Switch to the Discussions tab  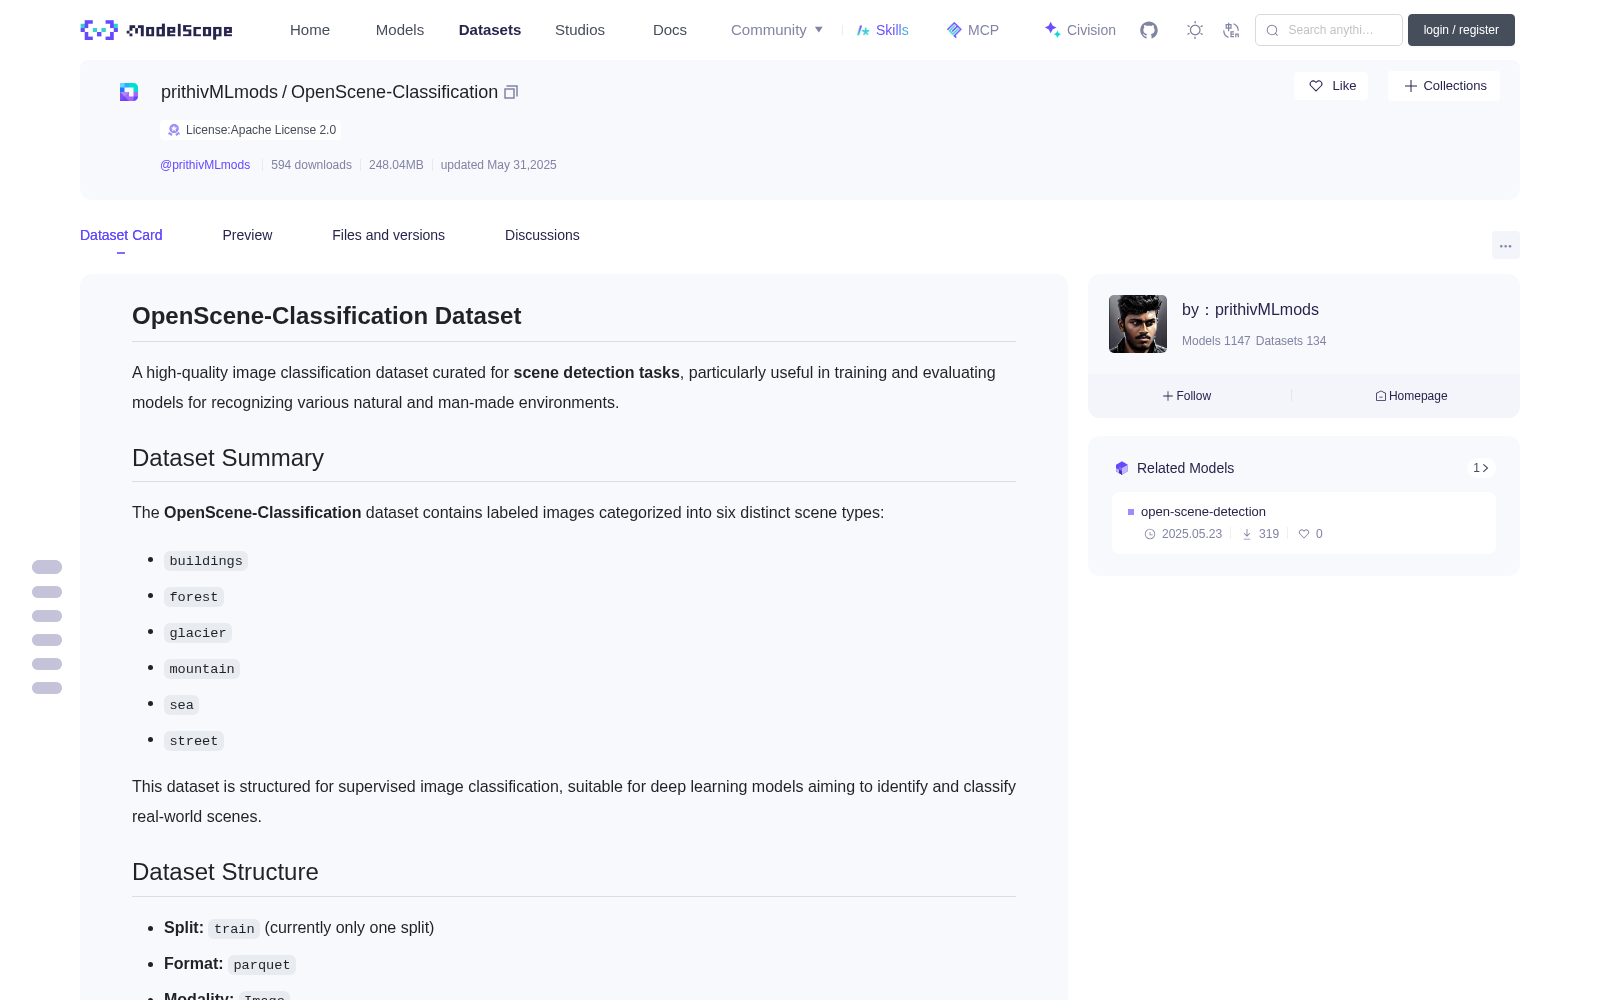[x=542, y=235]
